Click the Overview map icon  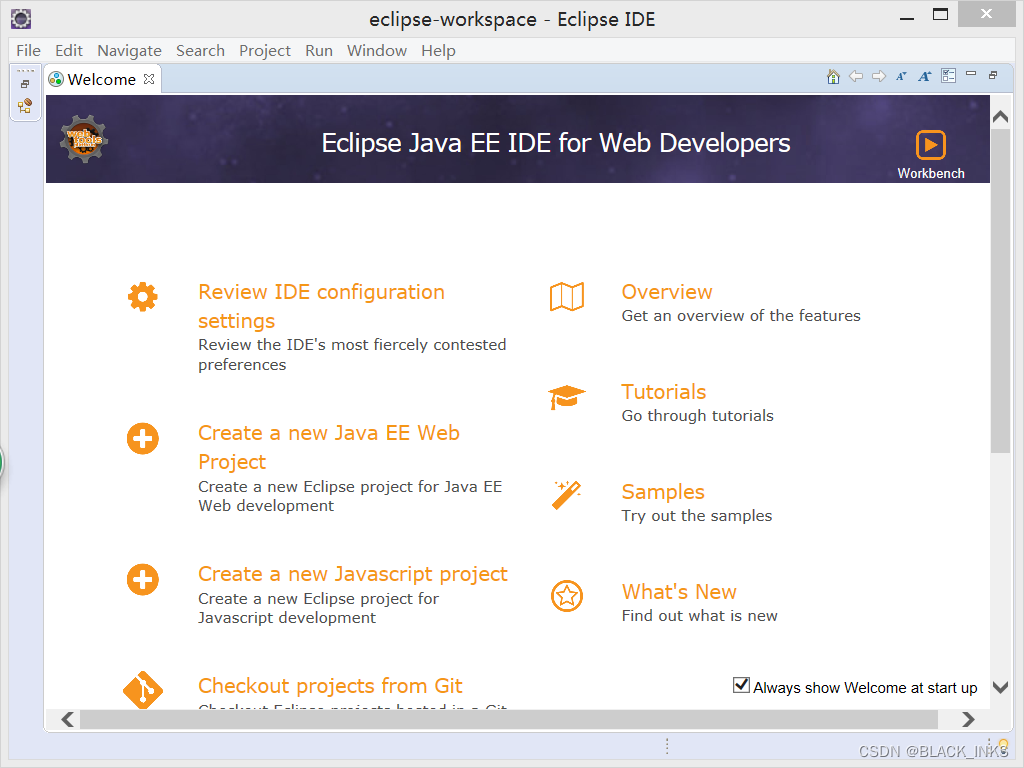[567, 297]
